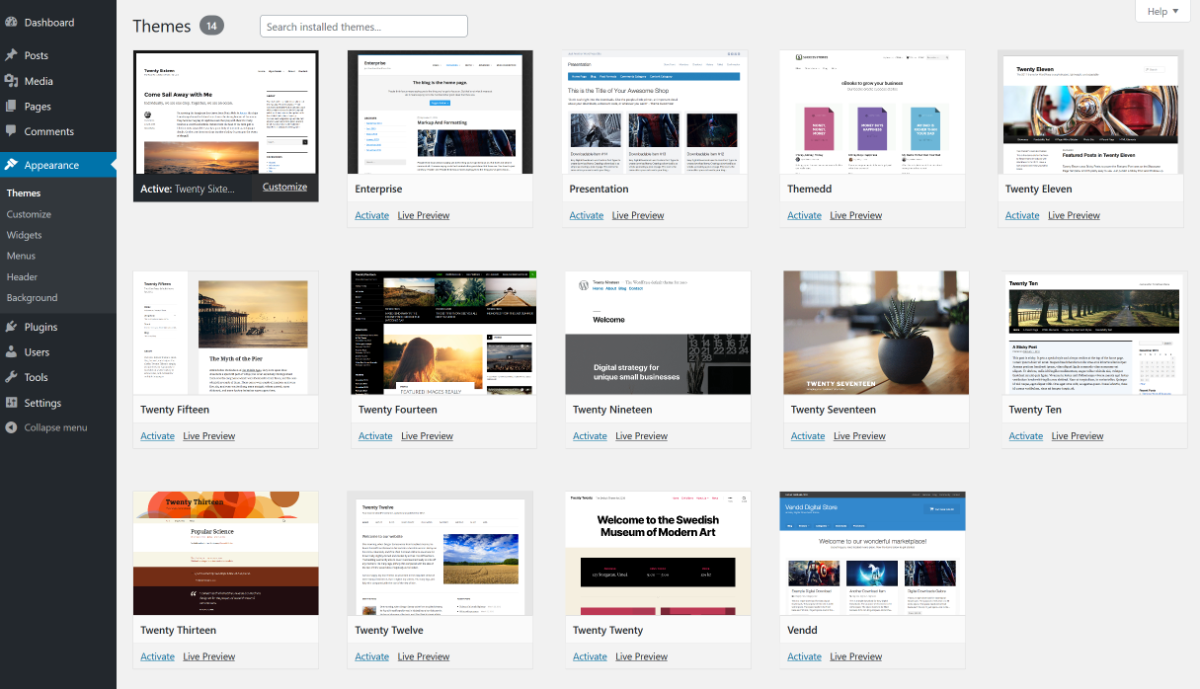This screenshot has height=689, width=1200.
Task: Open Themes submenu item
Action: coord(23,193)
